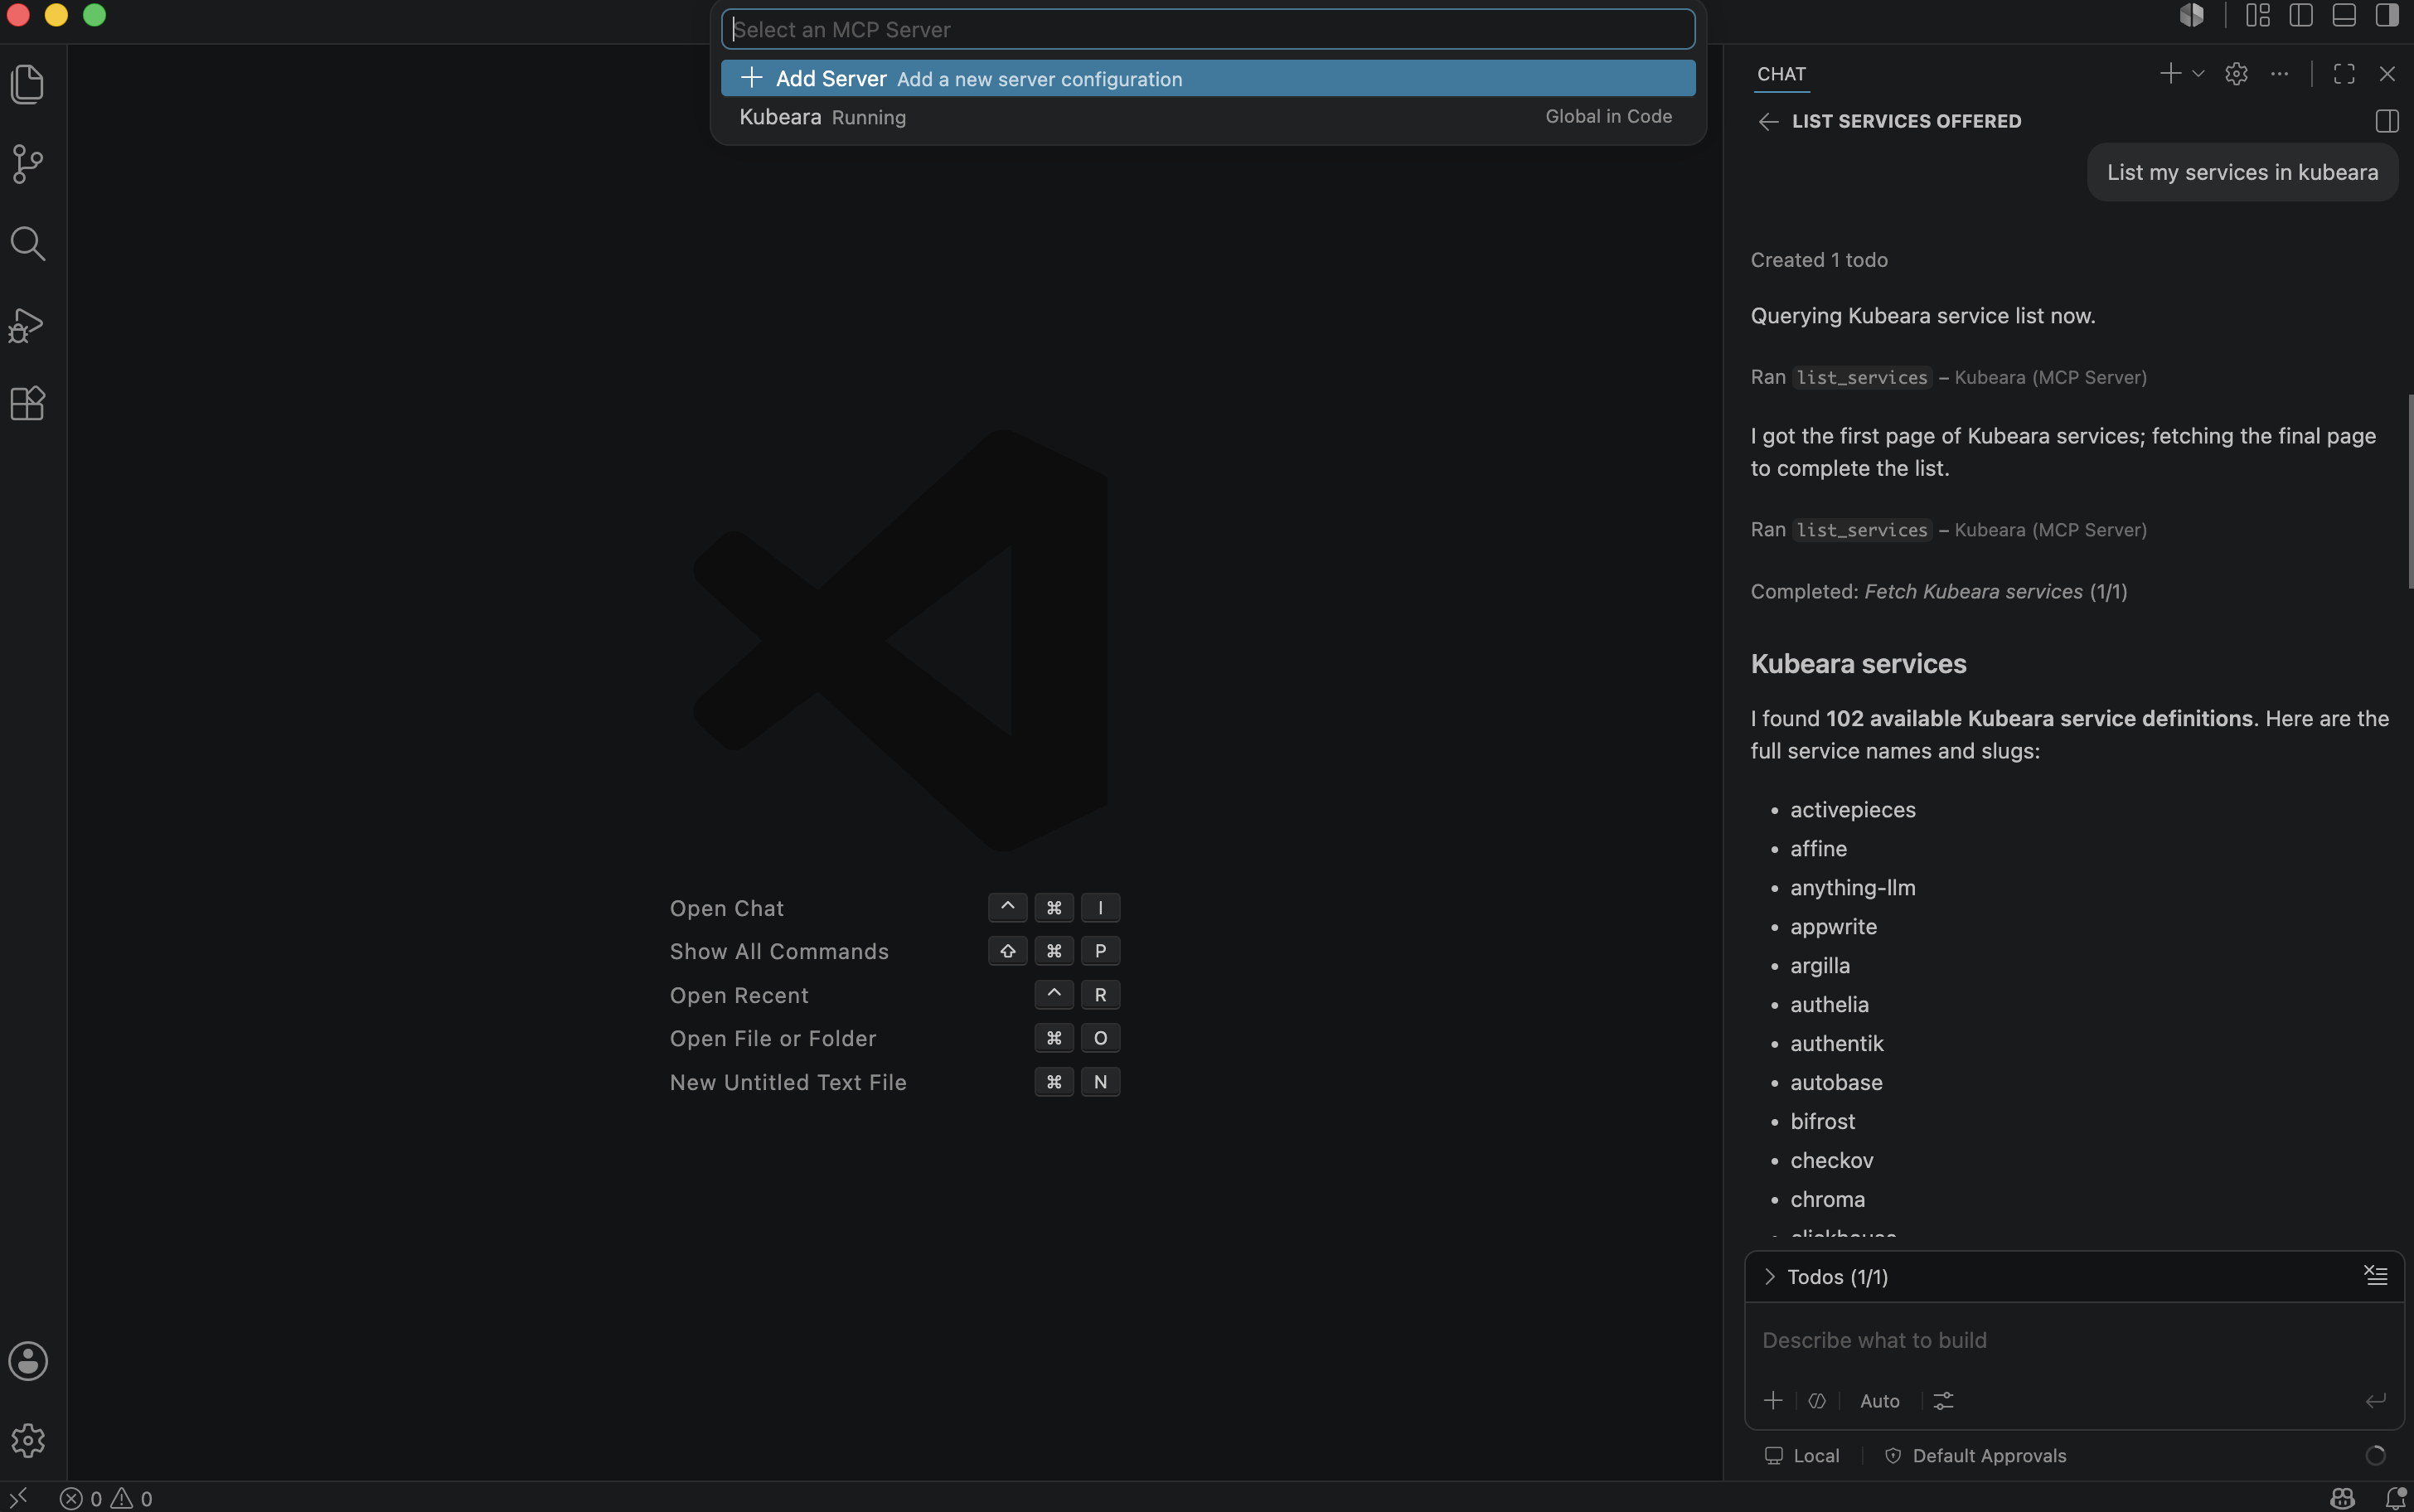Click the Copilot icon in title bar
Image resolution: width=2414 pixels, height=1512 pixels.
click(2192, 15)
